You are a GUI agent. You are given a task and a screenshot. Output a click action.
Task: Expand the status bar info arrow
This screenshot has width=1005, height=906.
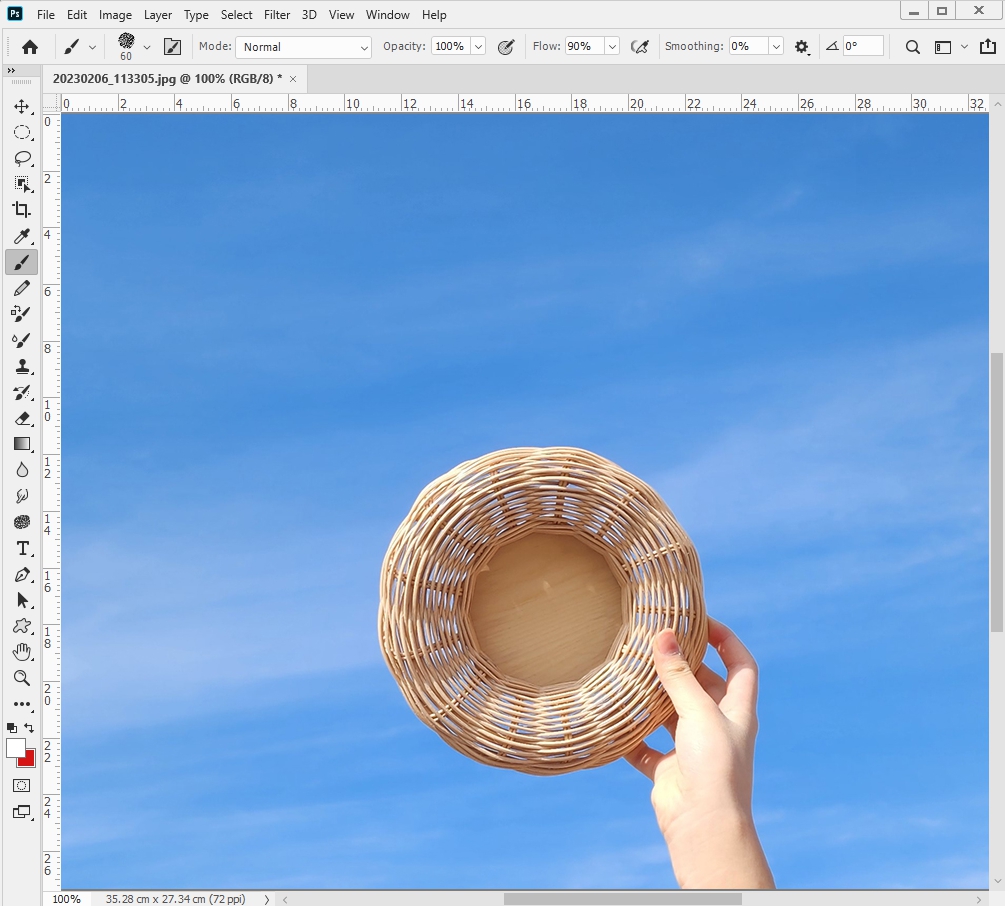pos(267,900)
